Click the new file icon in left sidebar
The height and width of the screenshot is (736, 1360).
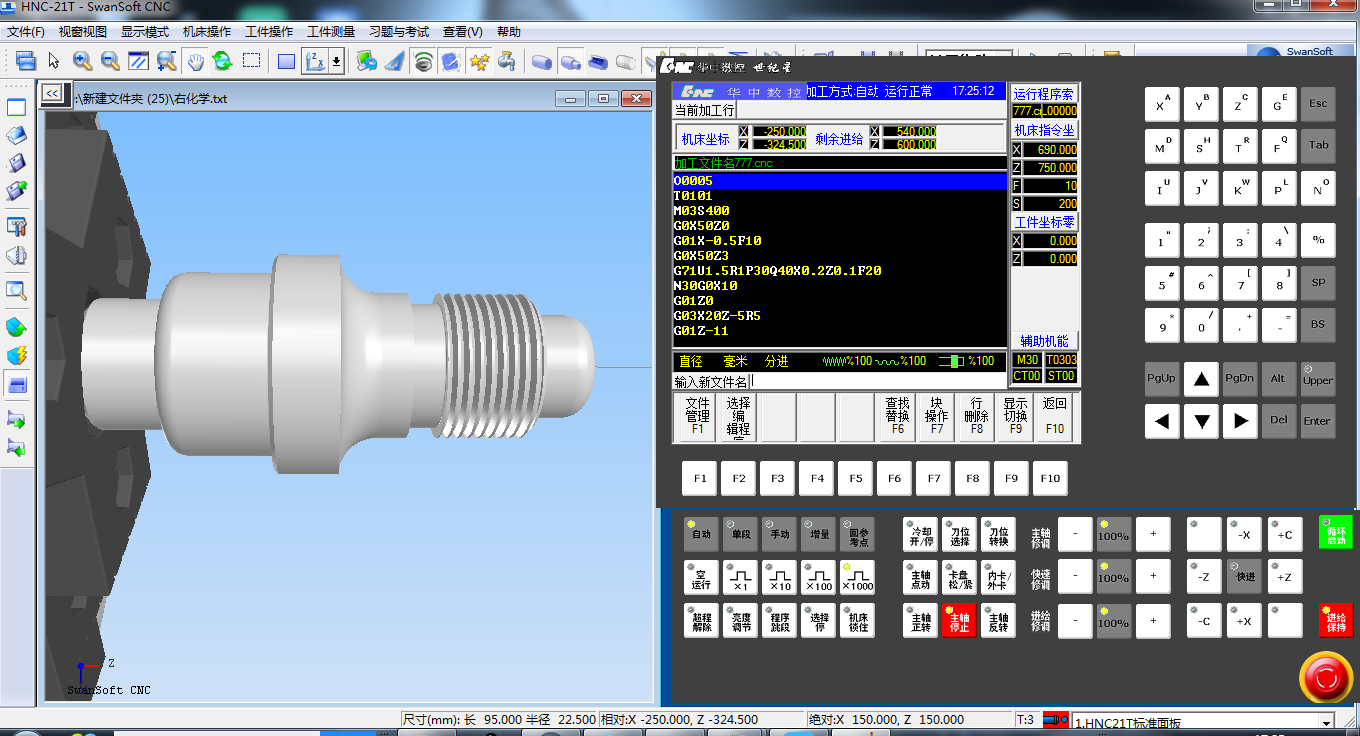pyautogui.click(x=16, y=107)
